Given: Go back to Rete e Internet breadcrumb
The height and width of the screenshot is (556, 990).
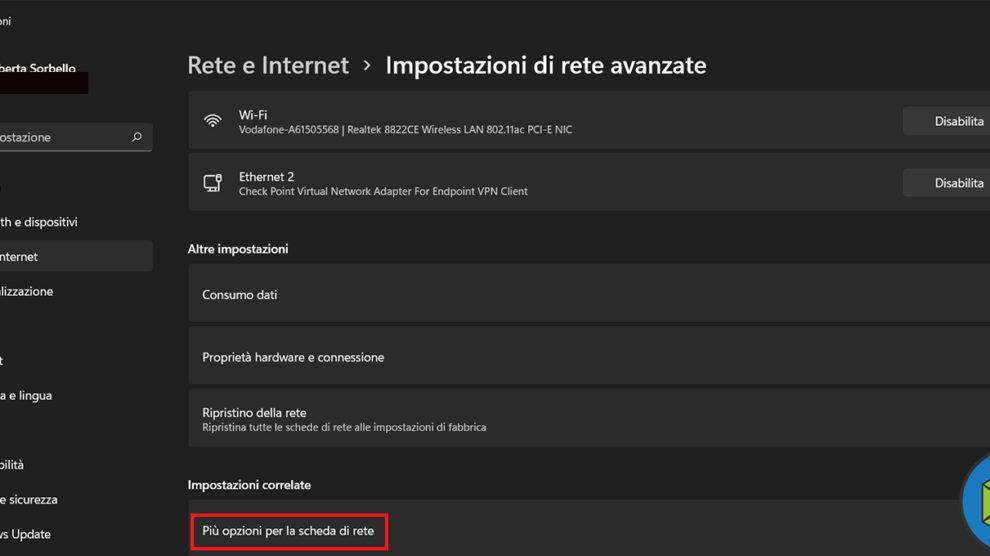Looking at the screenshot, I should tap(268, 66).
